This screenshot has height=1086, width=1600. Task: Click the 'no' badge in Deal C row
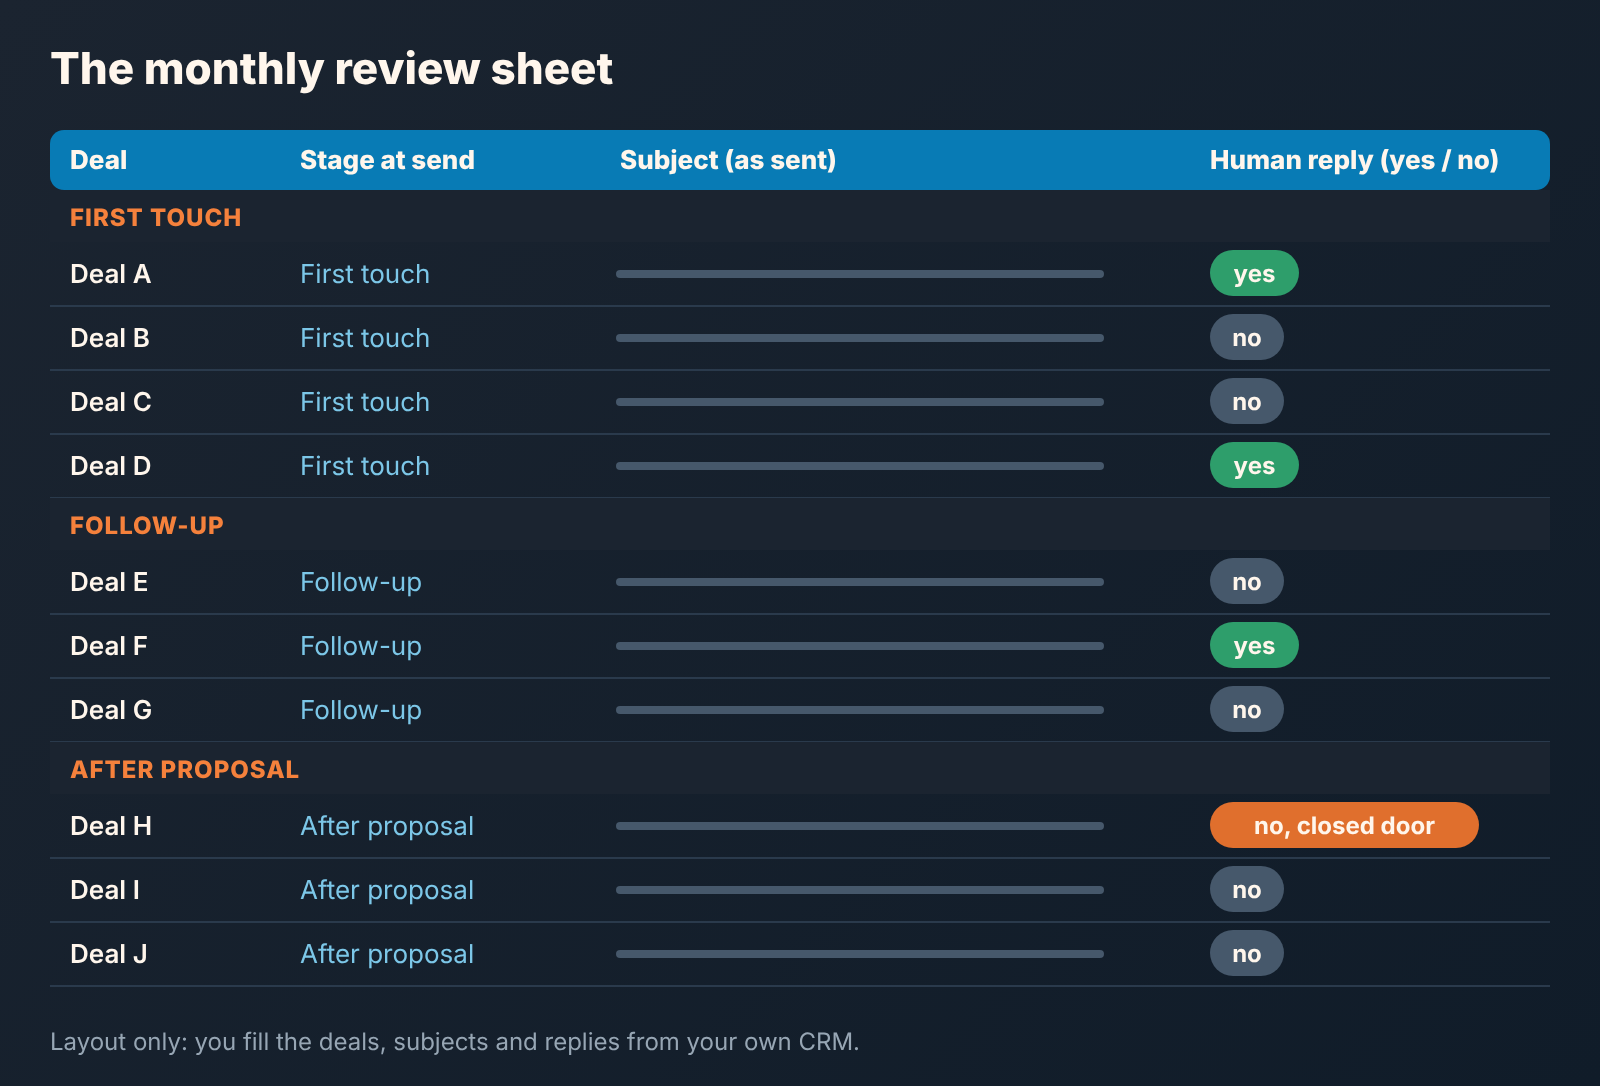click(1246, 401)
